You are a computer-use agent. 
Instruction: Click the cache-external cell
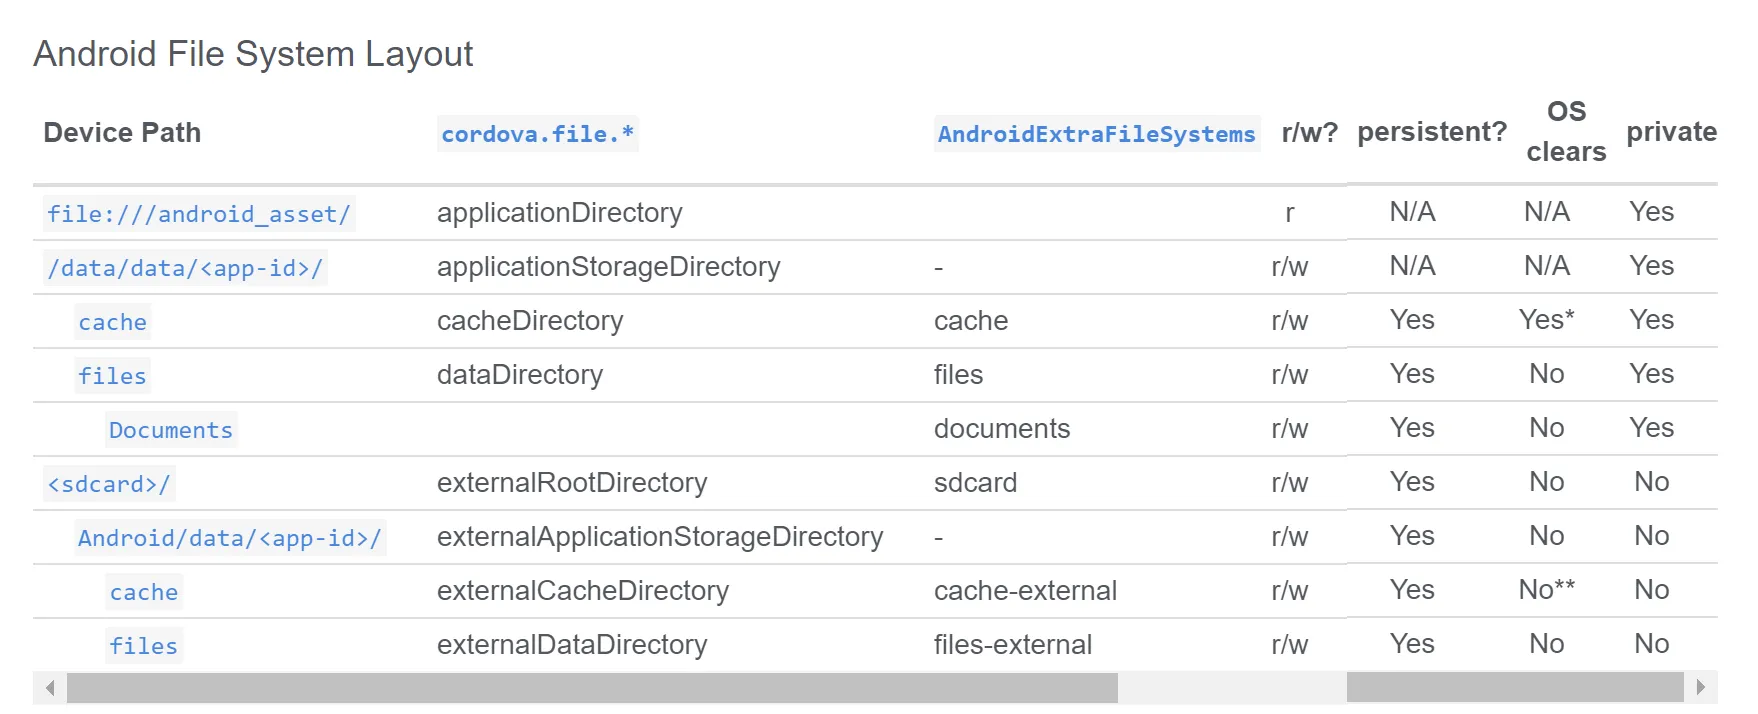pos(1025,591)
